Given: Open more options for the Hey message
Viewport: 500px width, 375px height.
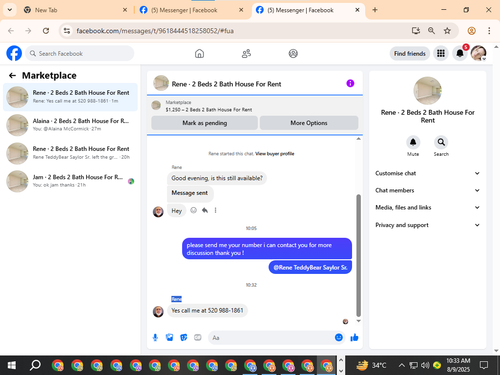Looking at the screenshot, I should click(215, 210).
